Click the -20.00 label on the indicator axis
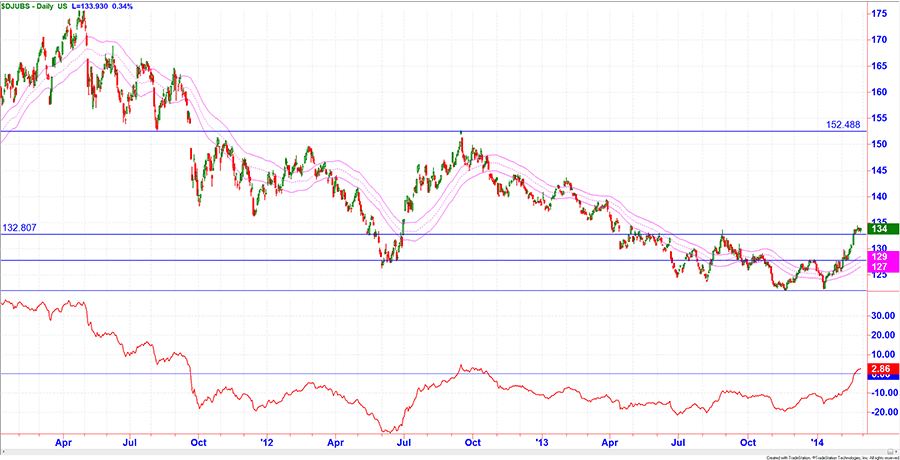 pos(883,412)
